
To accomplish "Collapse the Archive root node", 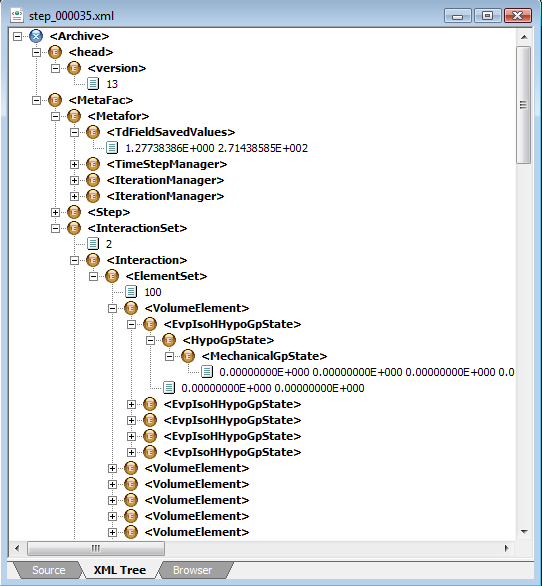I will pos(17,36).
